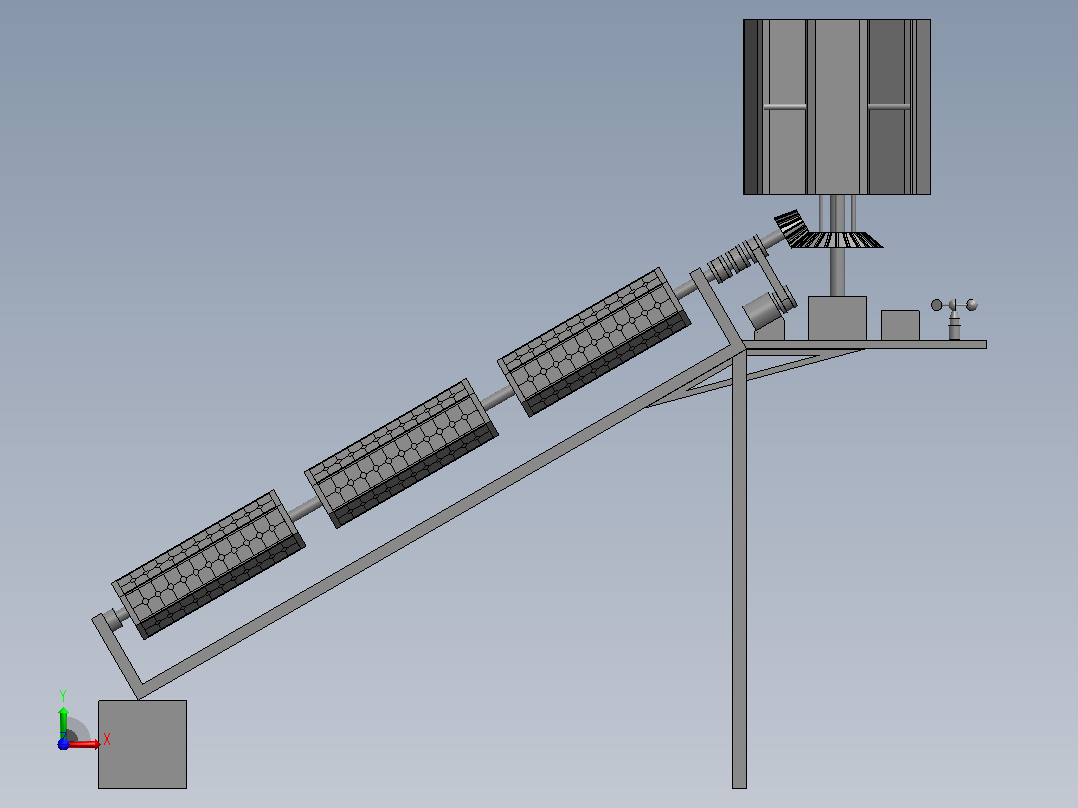Image resolution: width=1078 pixels, height=808 pixels.
Task: Select the uppermost solar panel drum
Action: click(x=594, y=342)
